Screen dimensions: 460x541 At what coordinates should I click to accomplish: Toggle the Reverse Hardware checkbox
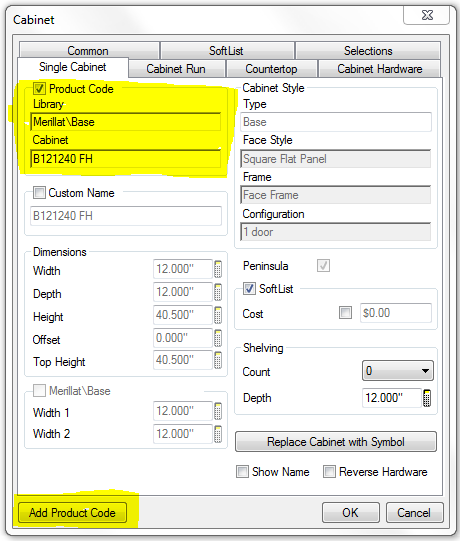click(x=329, y=471)
